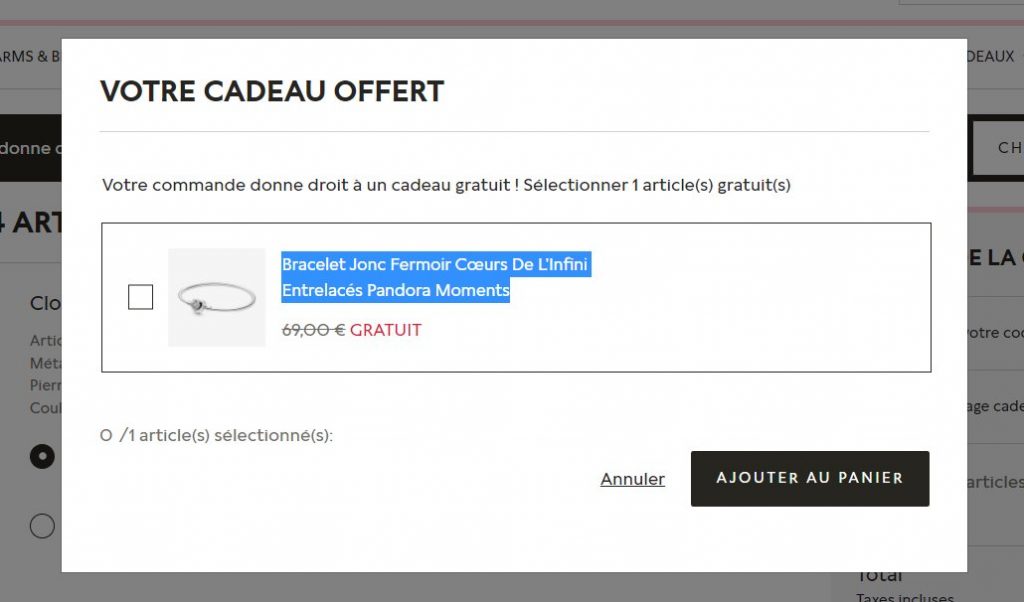Open the Charms & Bracelets menu at top left
The height and width of the screenshot is (602, 1024).
pos(30,57)
